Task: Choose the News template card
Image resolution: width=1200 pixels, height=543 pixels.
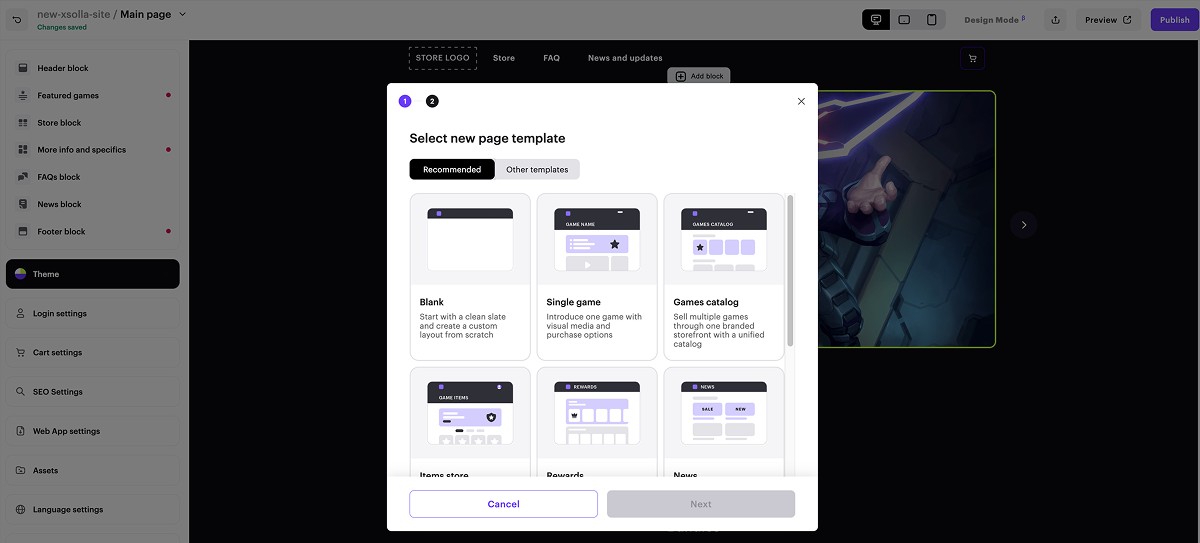Action: click(724, 422)
